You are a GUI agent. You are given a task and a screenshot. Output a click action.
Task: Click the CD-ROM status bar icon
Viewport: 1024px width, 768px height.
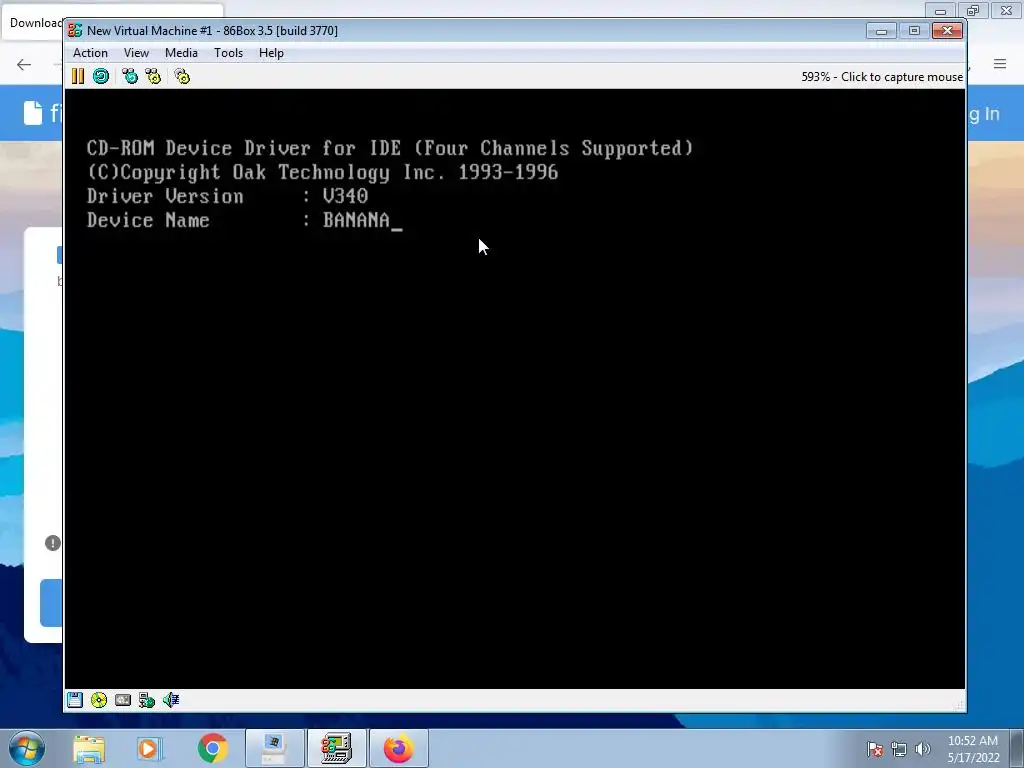tap(99, 700)
